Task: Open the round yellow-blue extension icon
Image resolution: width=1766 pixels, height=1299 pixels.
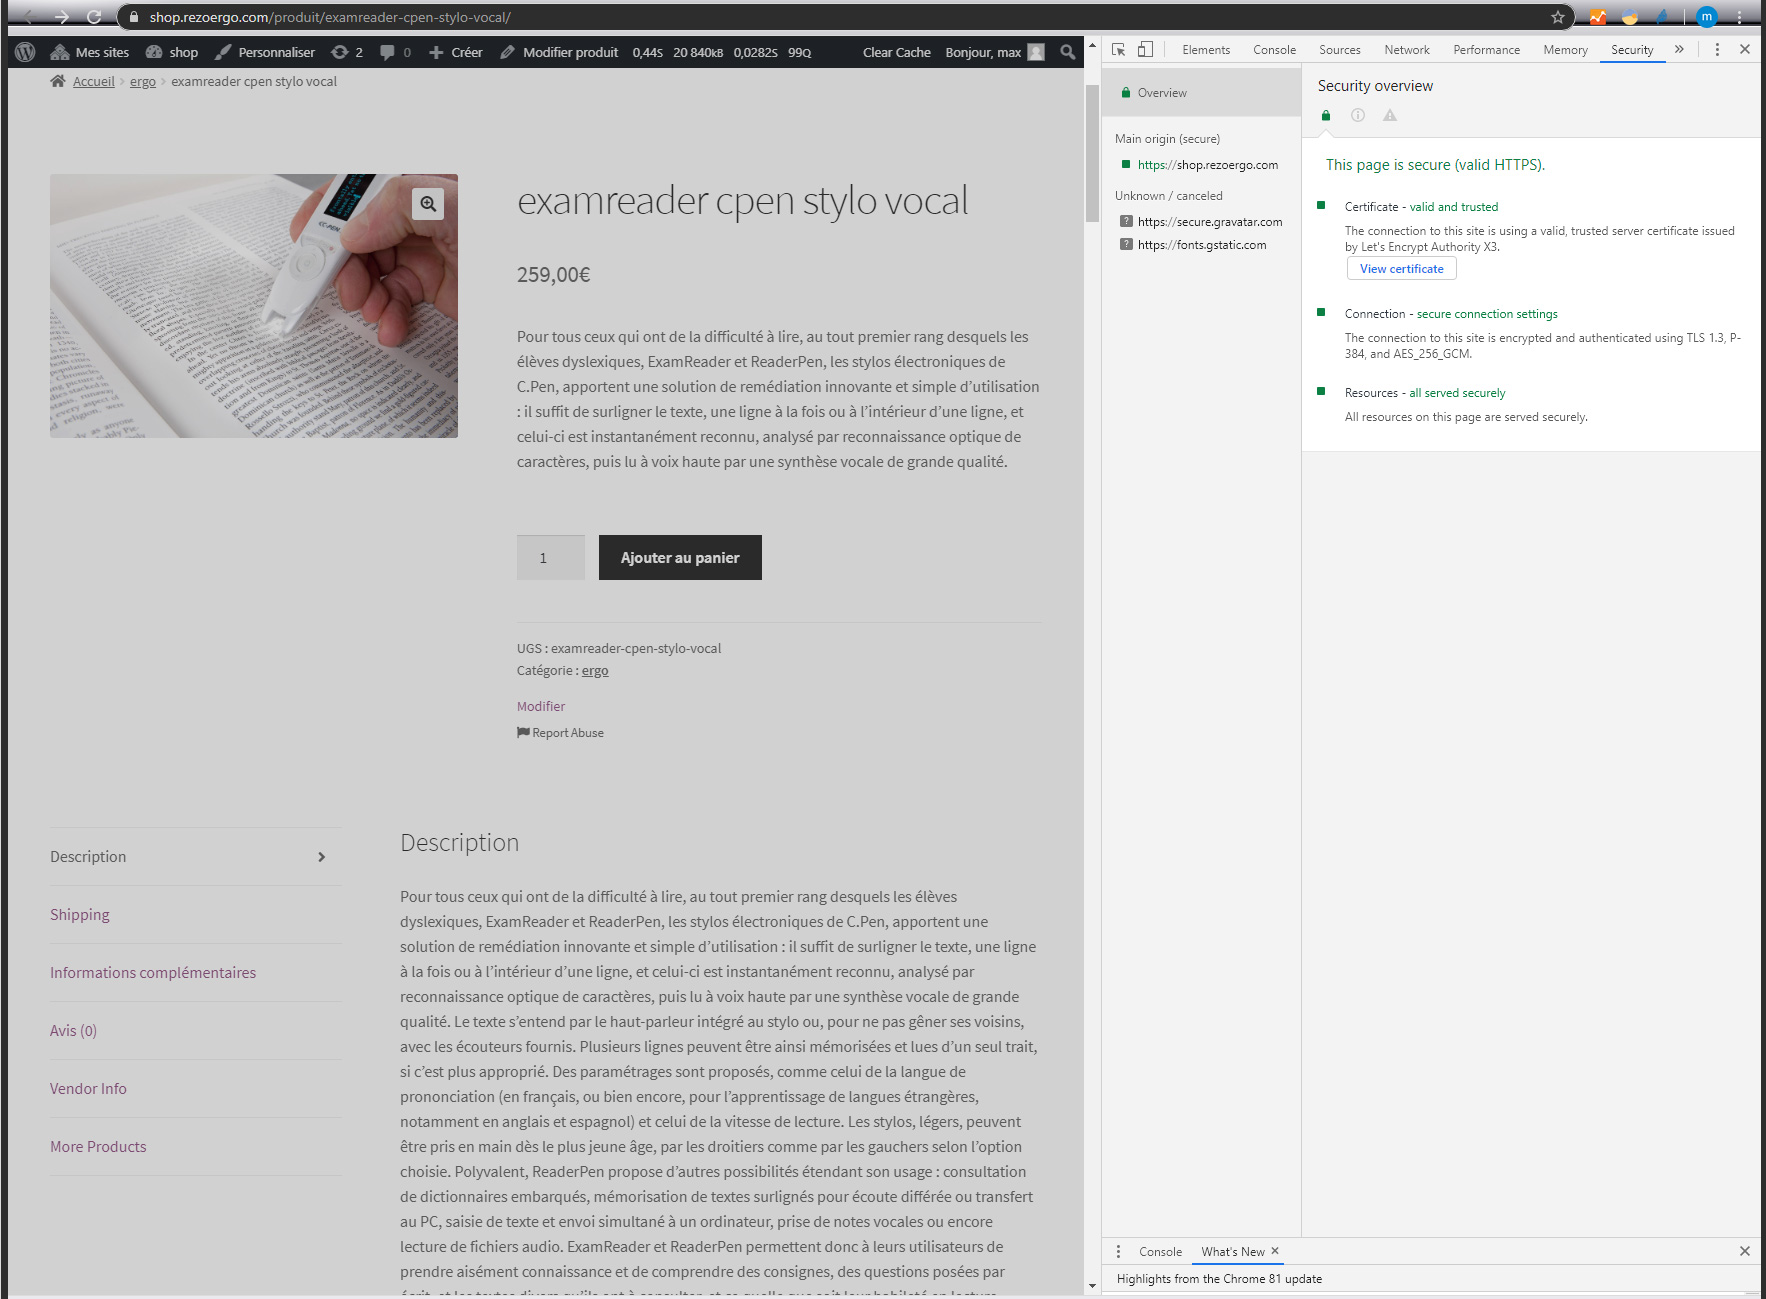Action: pos(1630,17)
